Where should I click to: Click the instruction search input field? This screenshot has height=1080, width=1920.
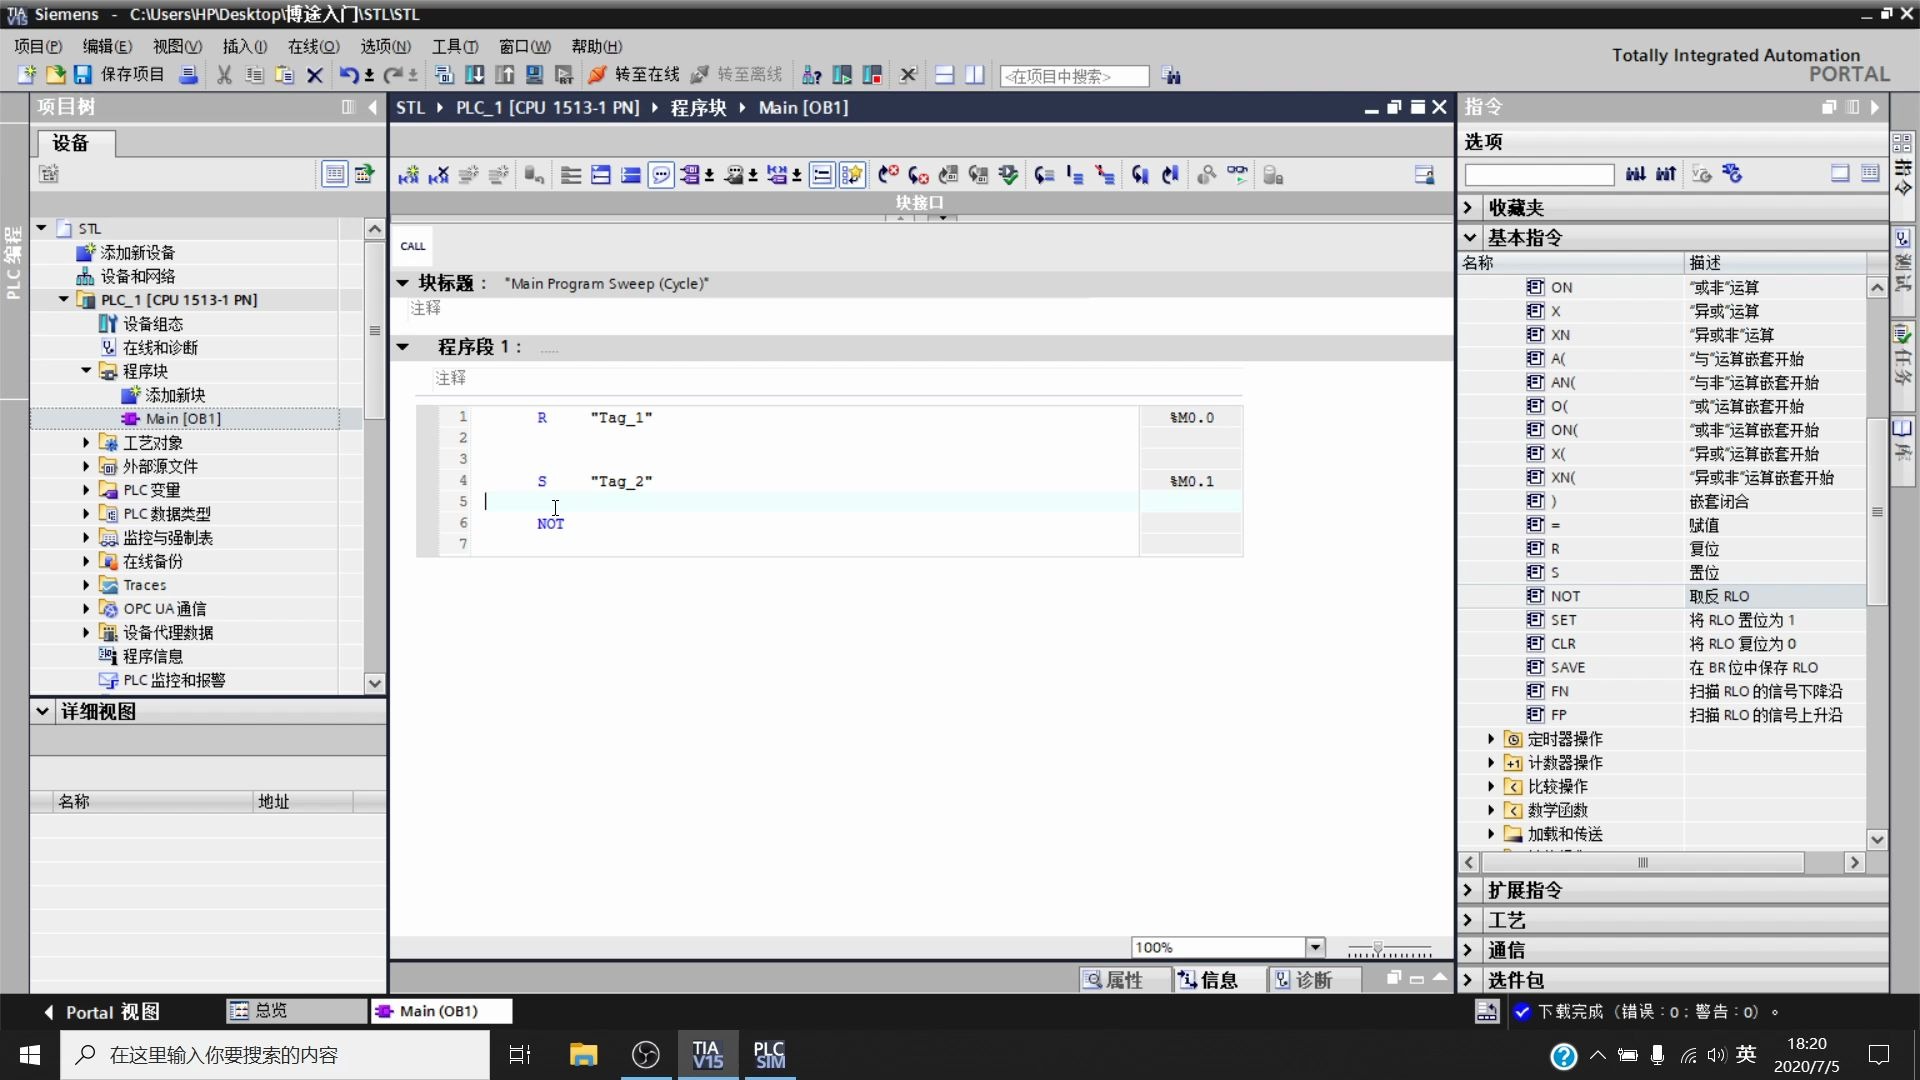(x=1539, y=175)
